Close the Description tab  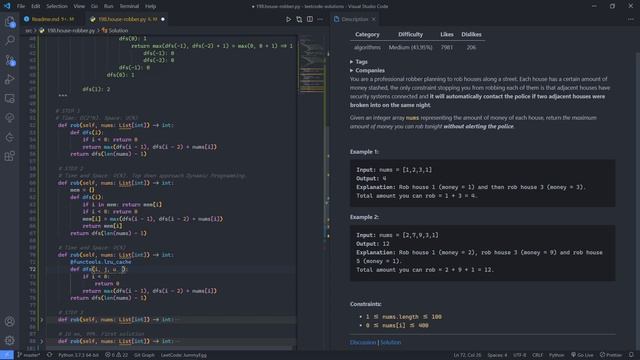[373, 19]
